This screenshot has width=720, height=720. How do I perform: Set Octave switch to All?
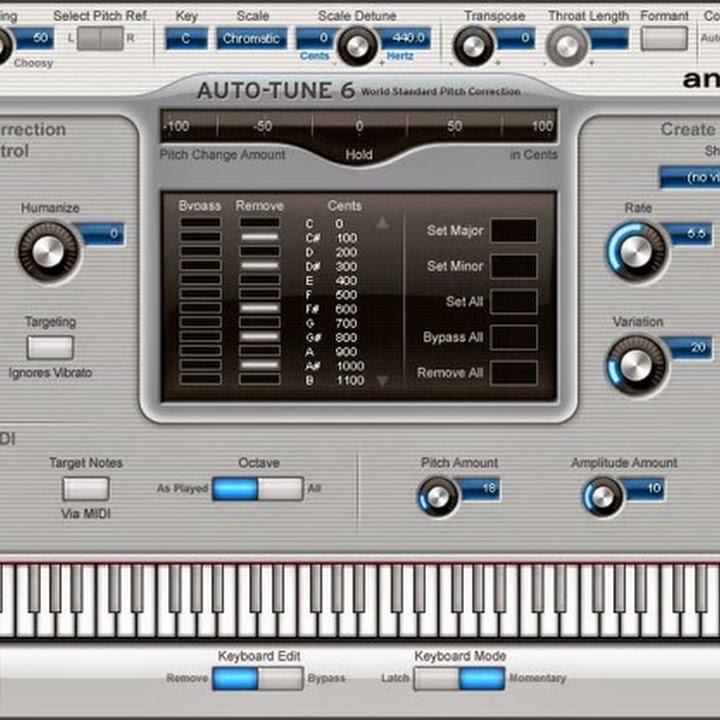tap(280, 489)
